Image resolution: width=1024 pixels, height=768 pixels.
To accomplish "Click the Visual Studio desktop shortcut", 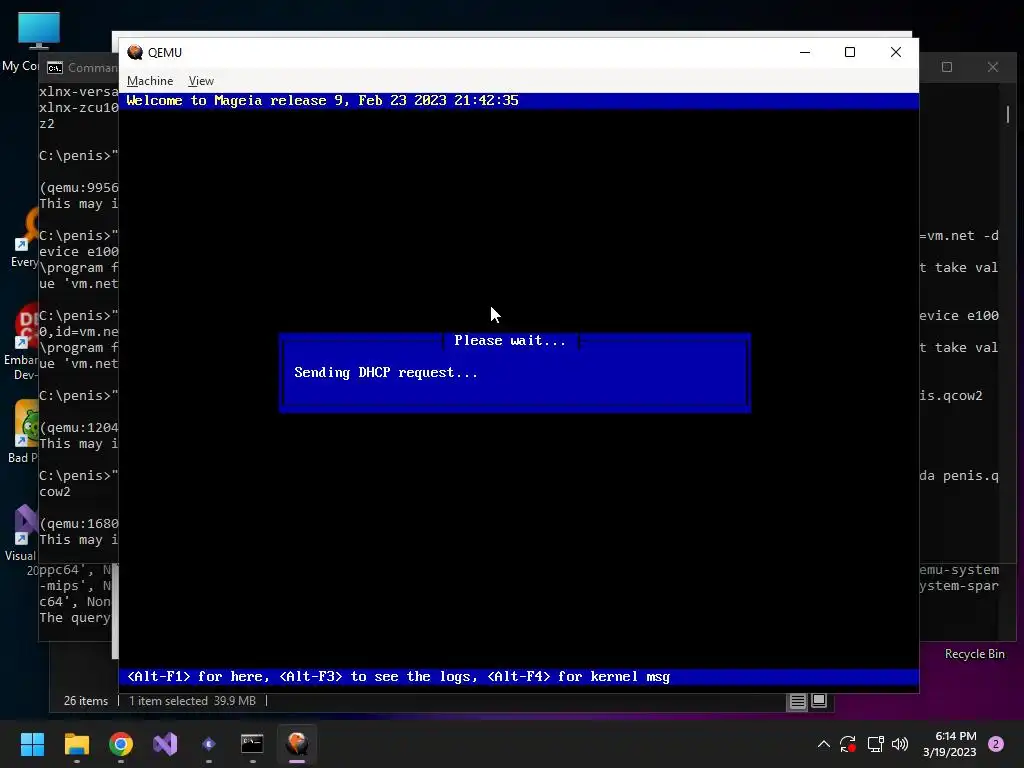I will click(x=22, y=532).
